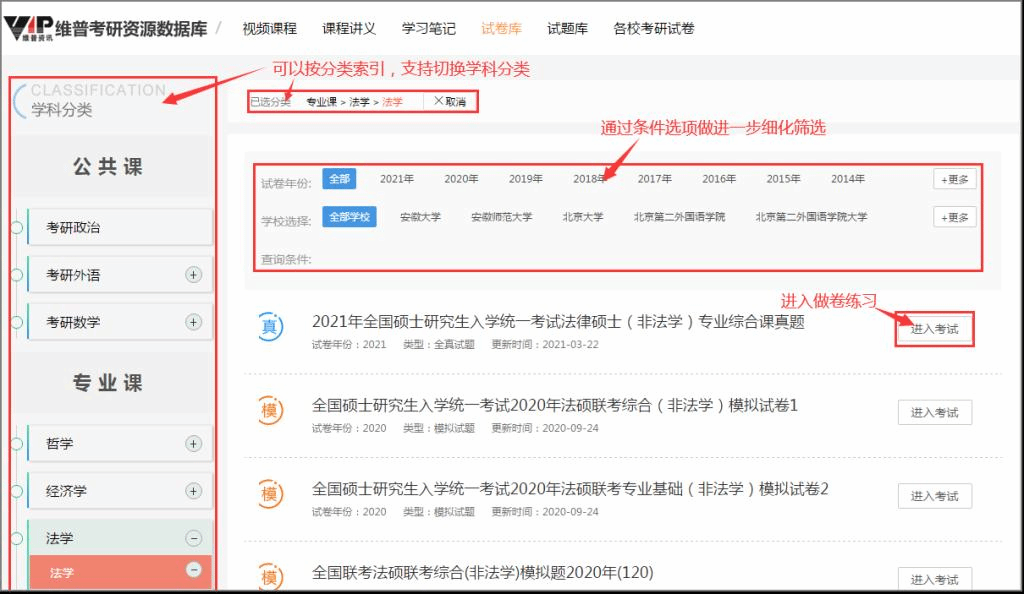
Task: Expand 经济学 subject with plus icon
Action: (x=194, y=491)
